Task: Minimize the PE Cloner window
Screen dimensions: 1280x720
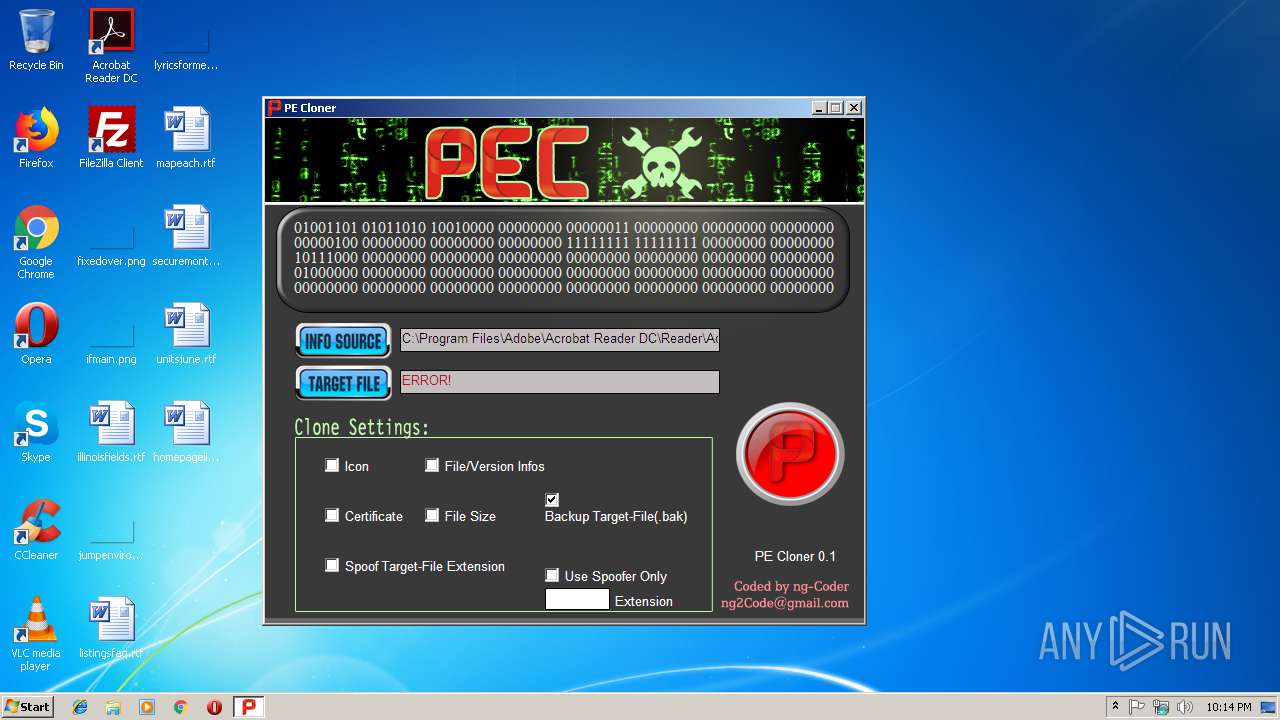Action: 819,107
